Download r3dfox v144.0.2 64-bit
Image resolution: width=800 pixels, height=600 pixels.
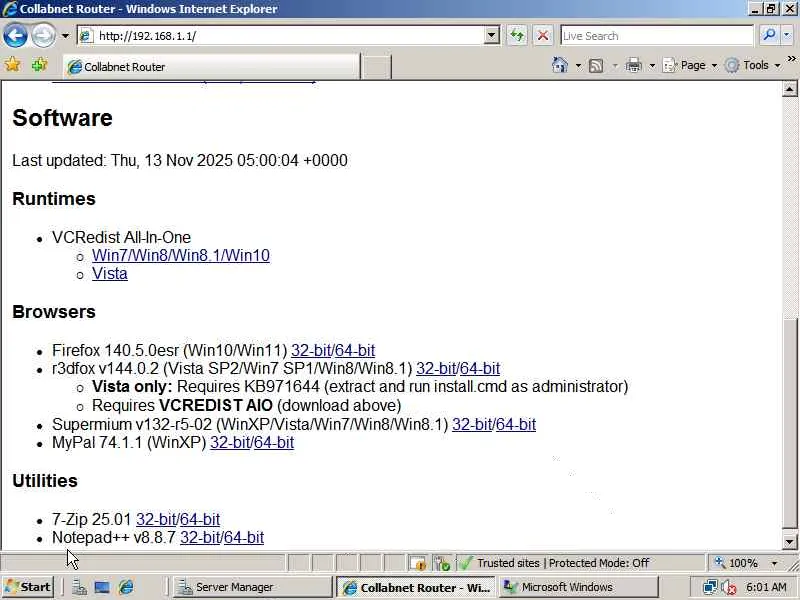pos(480,368)
